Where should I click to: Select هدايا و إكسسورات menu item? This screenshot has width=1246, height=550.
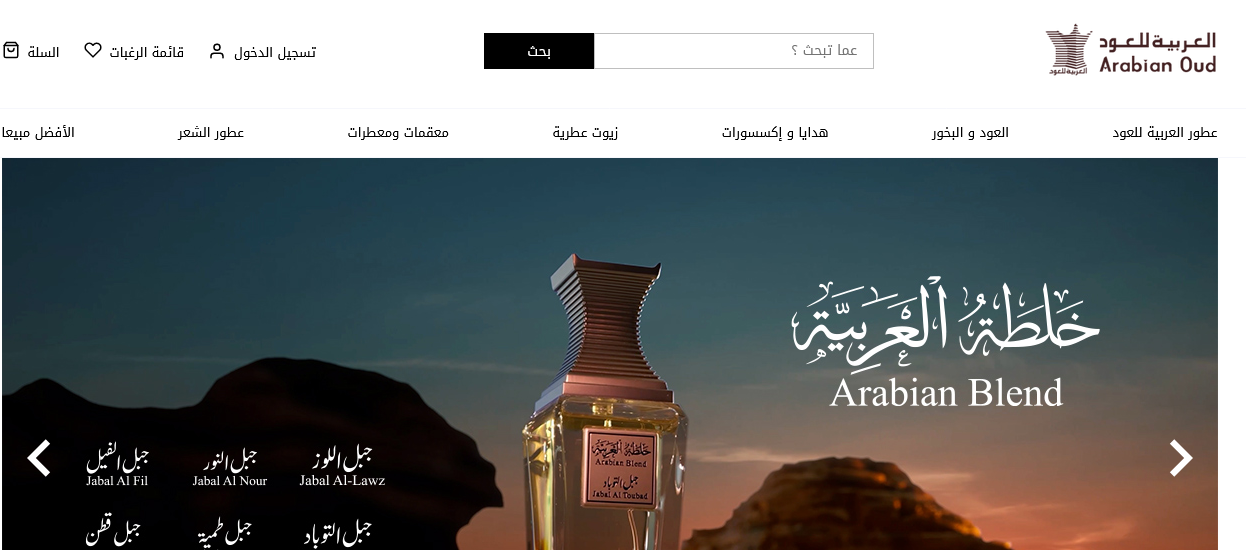[775, 133]
